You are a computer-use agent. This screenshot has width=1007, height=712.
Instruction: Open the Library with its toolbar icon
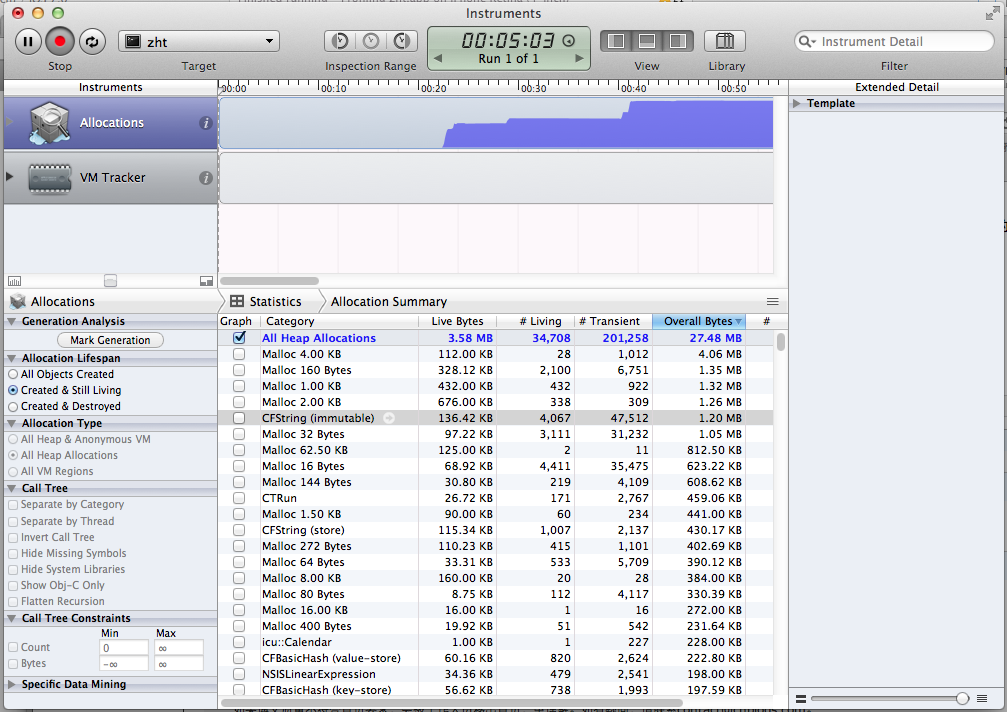[724, 41]
